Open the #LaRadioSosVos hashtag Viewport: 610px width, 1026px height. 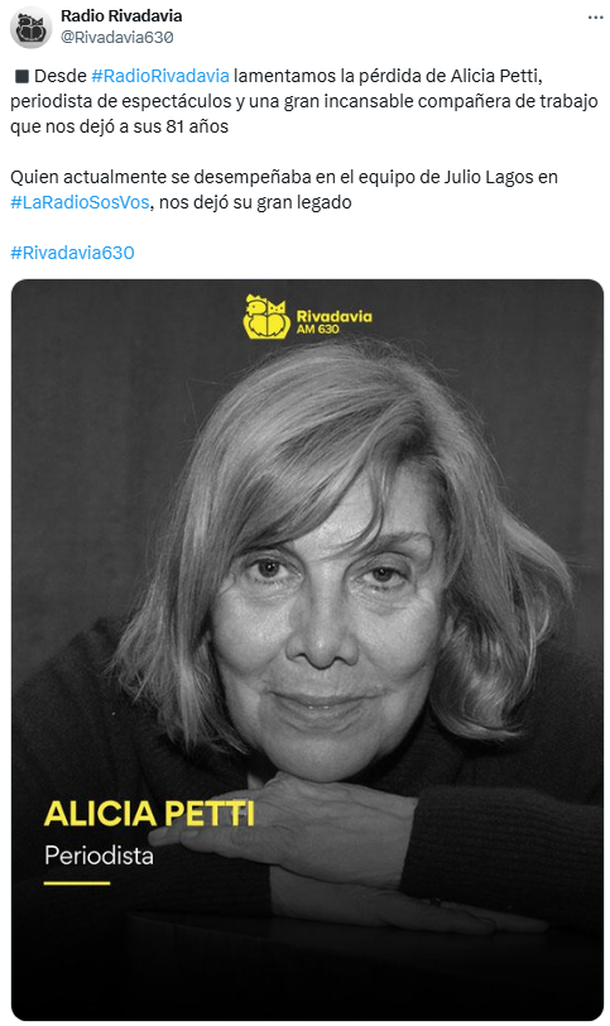tap(79, 202)
